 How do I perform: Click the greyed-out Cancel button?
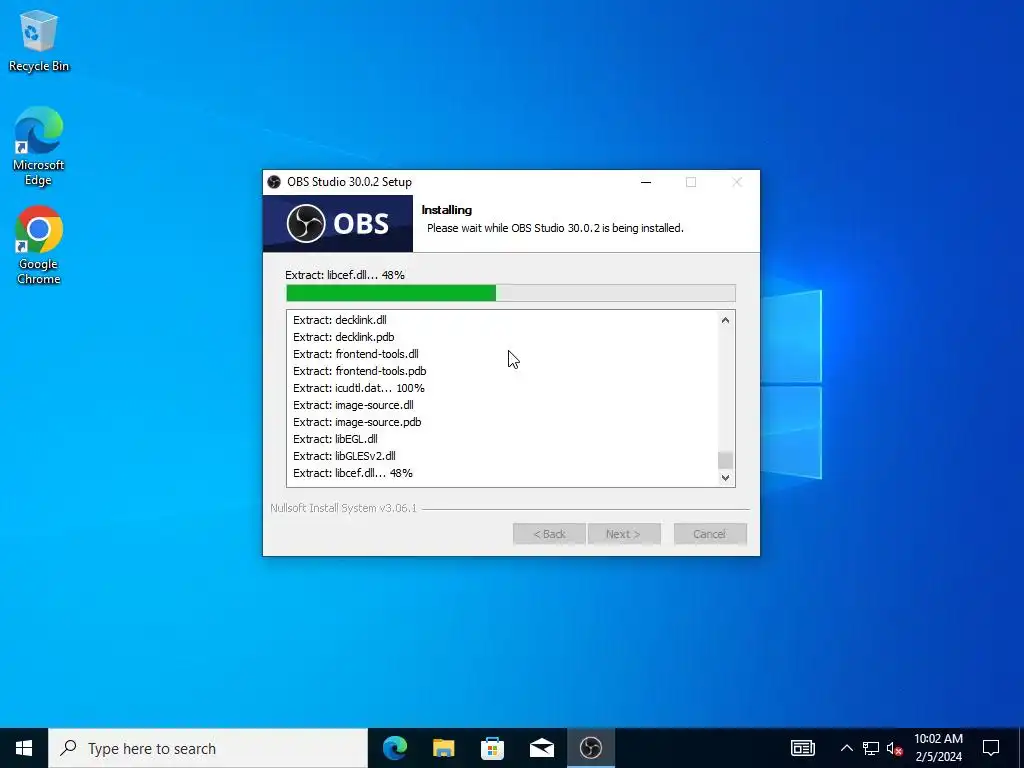710,534
